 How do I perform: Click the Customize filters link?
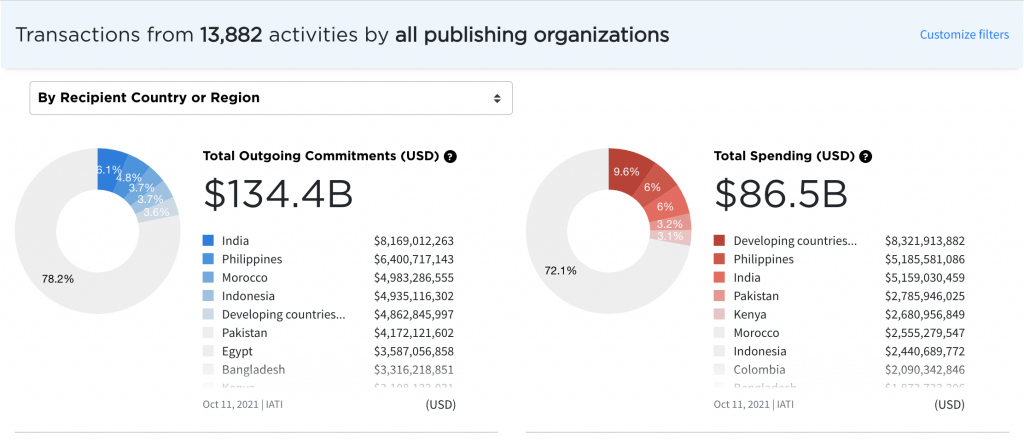coord(964,35)
